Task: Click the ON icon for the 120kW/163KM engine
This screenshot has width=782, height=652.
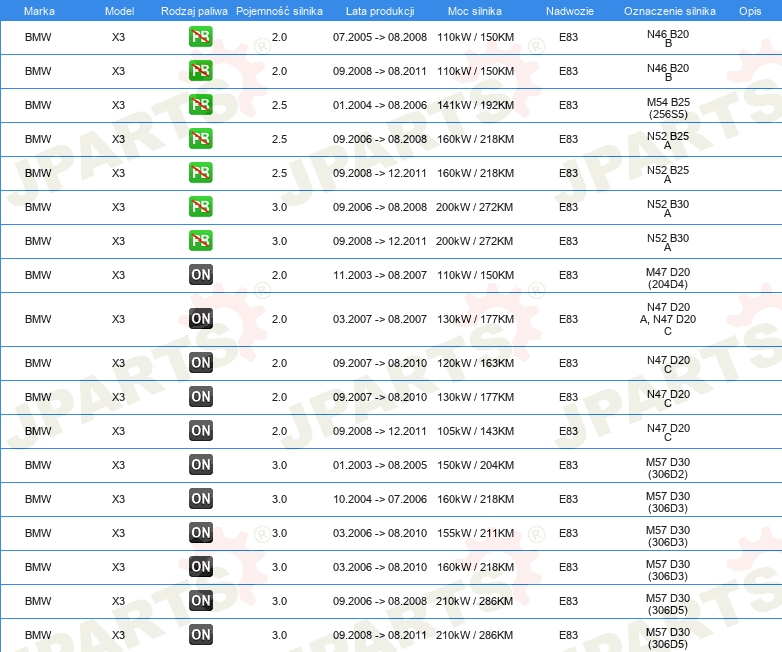Action: click(x=201, y=363)
